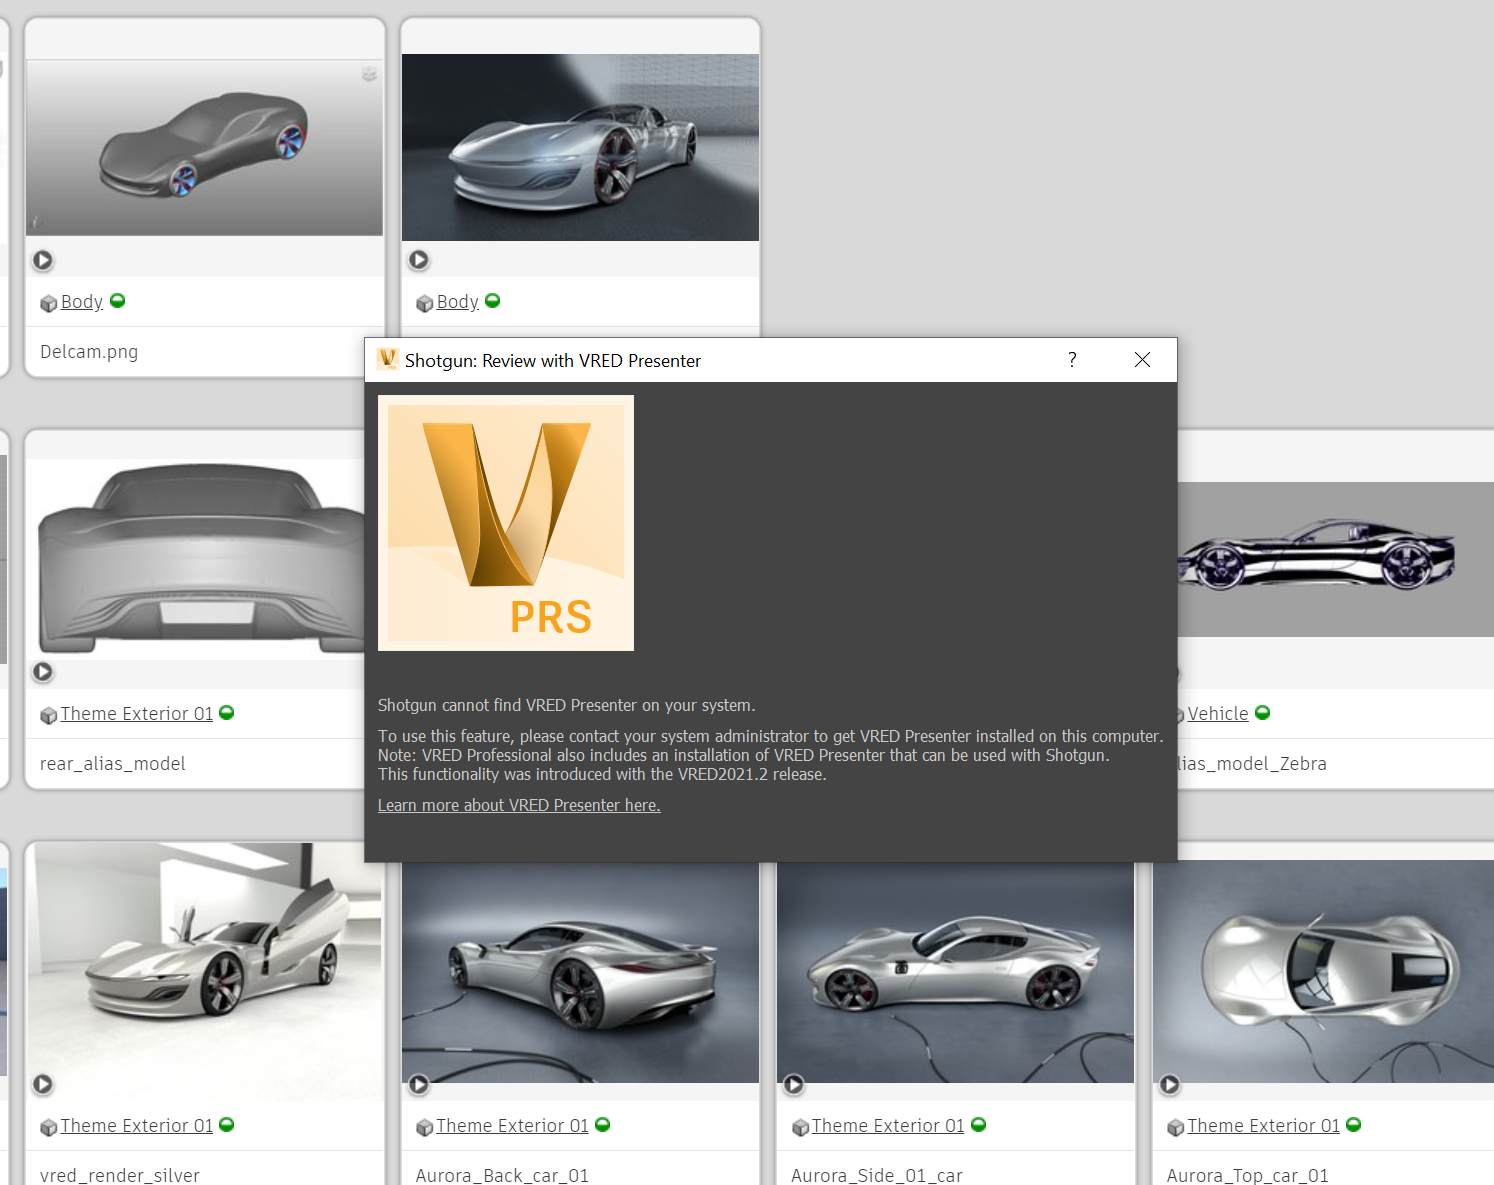This screenshot has width=1494, height=1185.
Task: Click the Aurora_Back_car_01 name
Action: click(502, 1176)
